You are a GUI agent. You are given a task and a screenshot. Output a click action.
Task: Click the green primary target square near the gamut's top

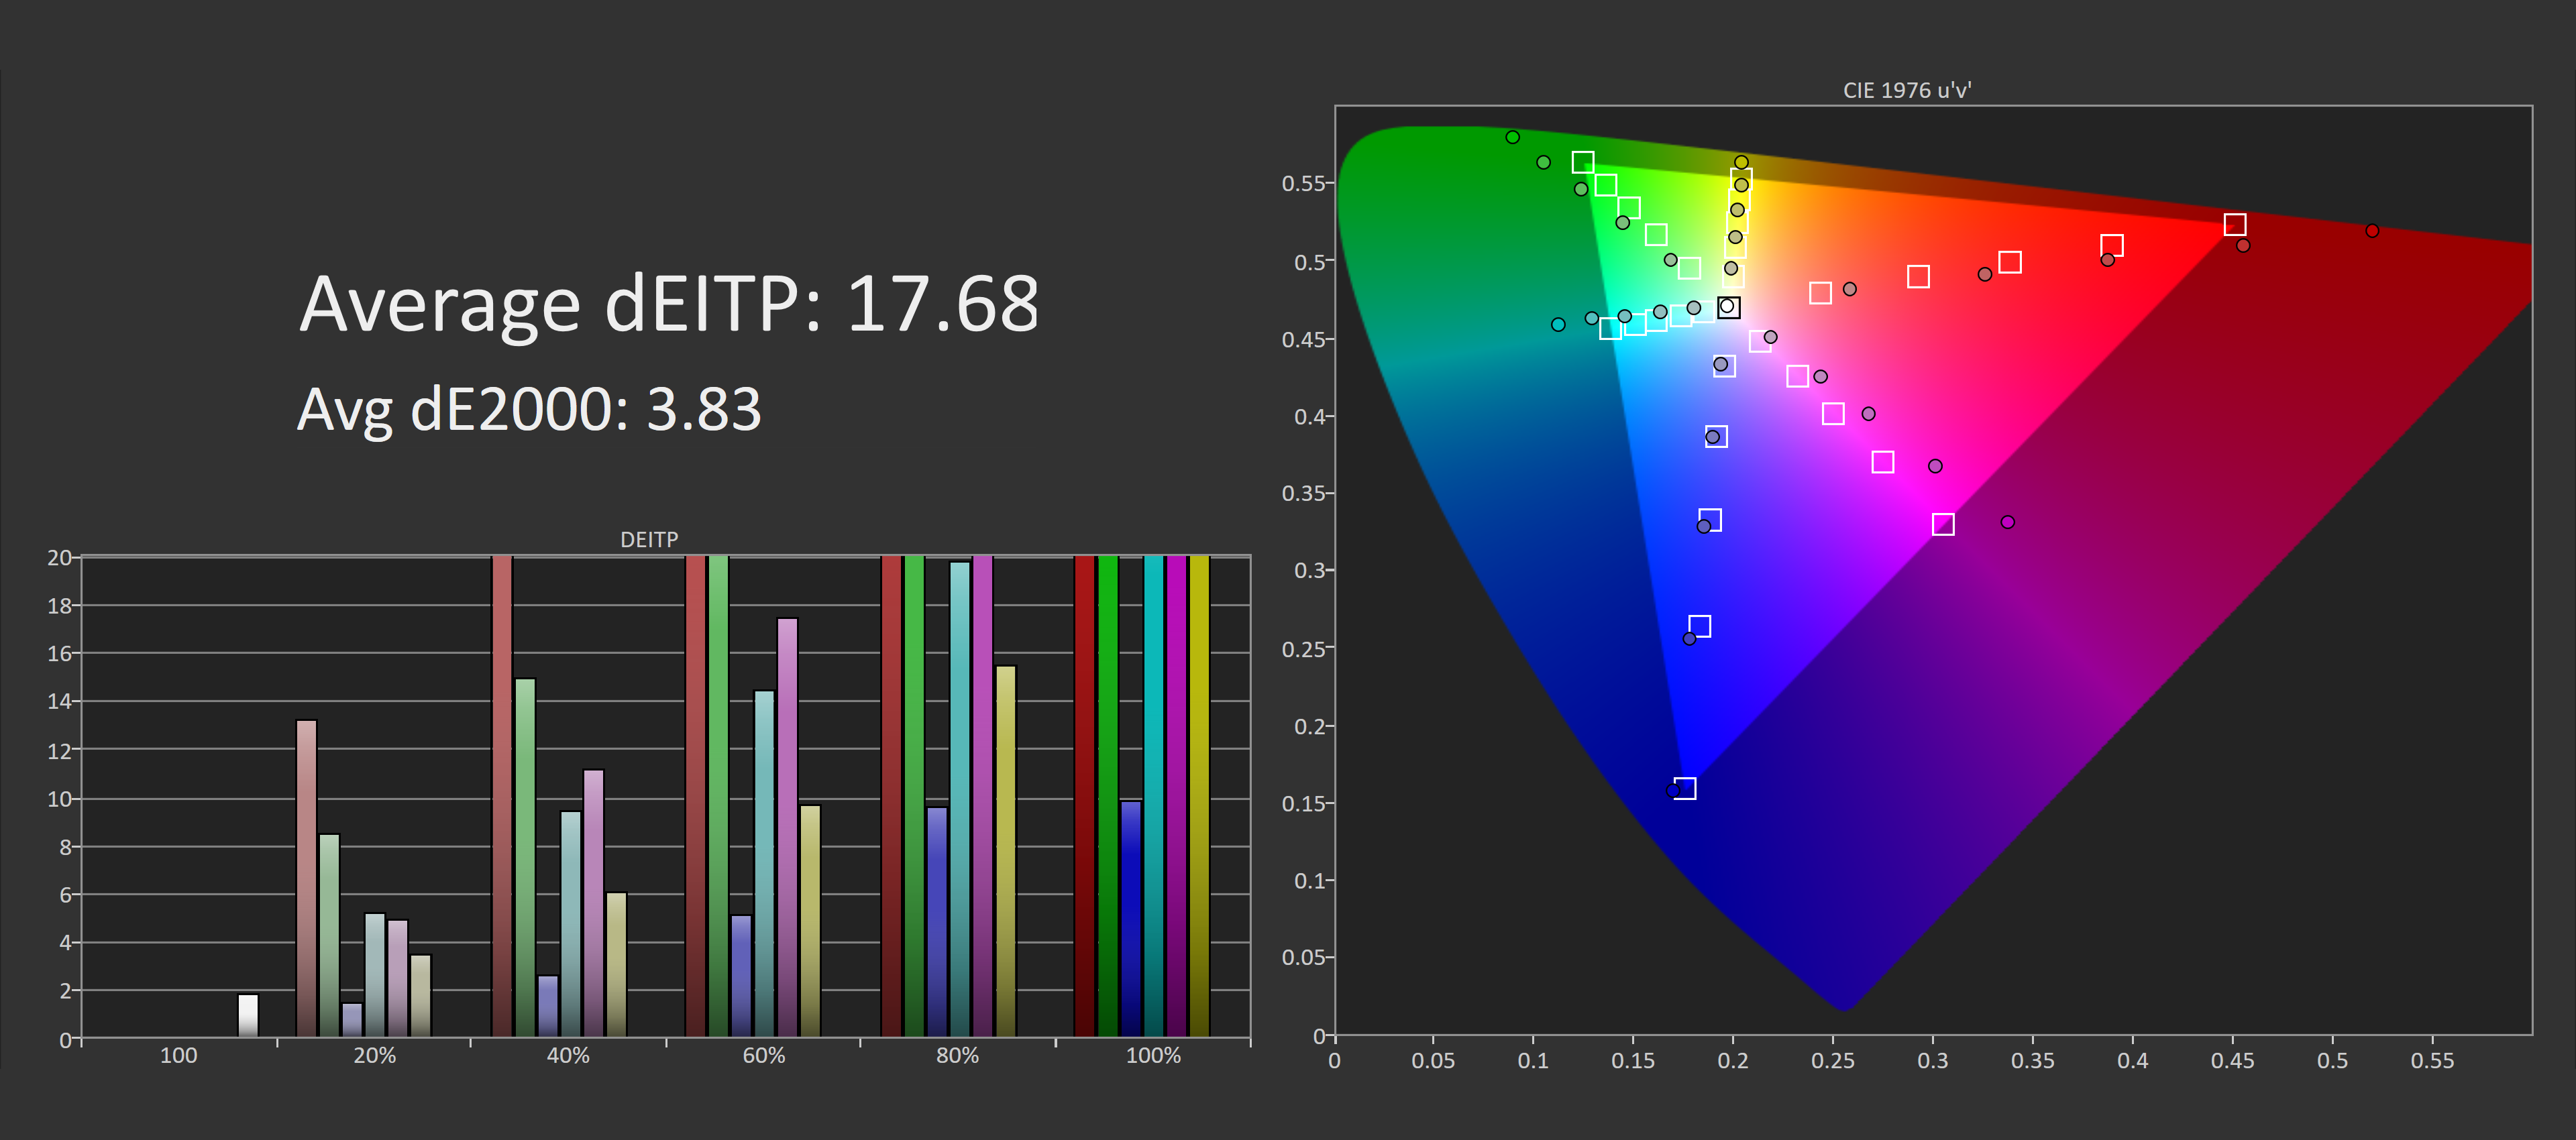[1583, 162]
